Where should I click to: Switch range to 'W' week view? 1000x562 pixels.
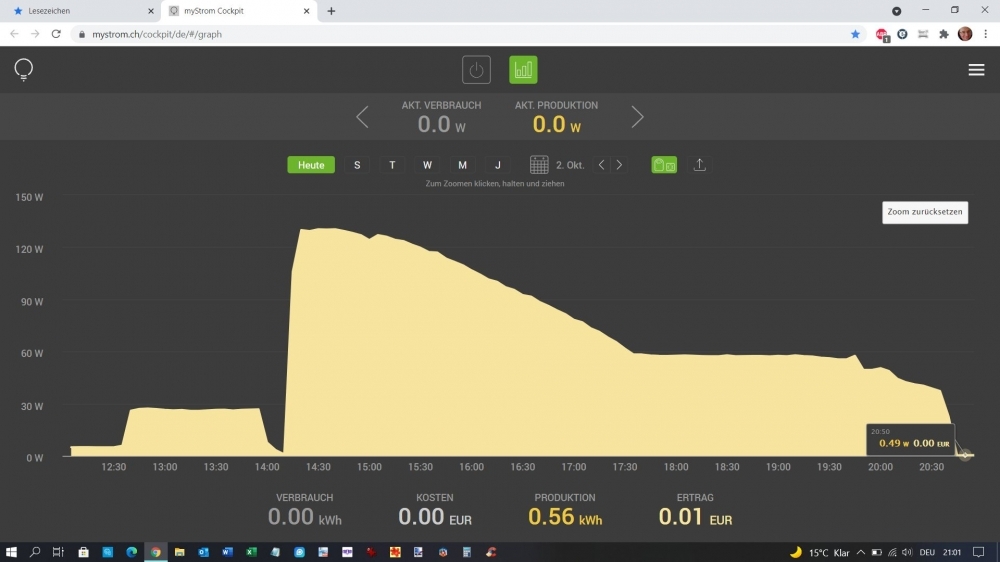point(427,165)
